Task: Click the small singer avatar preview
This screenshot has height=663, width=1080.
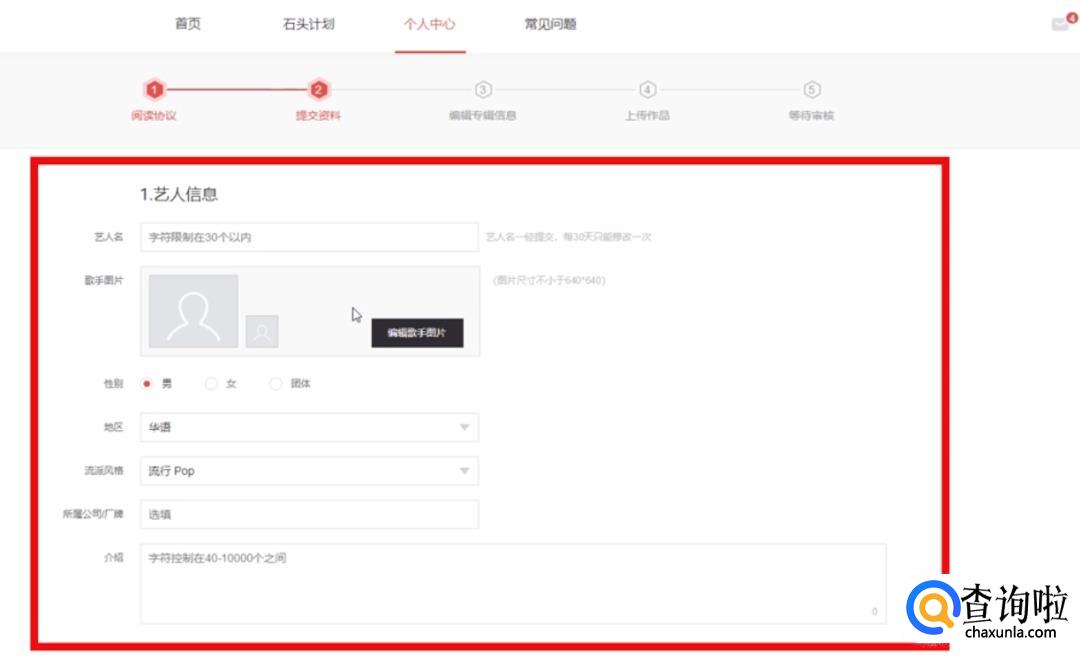Action: pyautogui.click(x=262, y=331)
